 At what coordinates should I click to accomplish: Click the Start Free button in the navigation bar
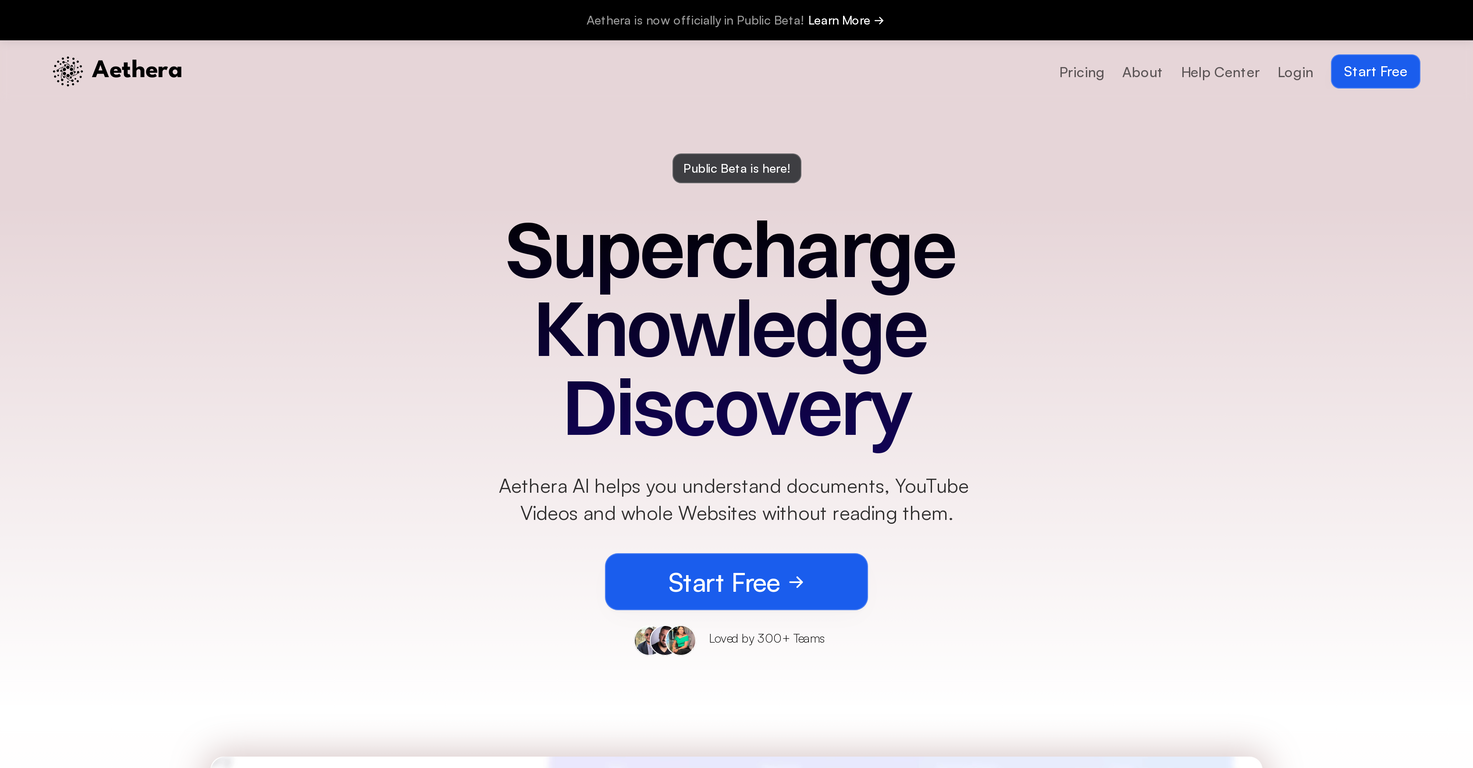click(1375, 71)
